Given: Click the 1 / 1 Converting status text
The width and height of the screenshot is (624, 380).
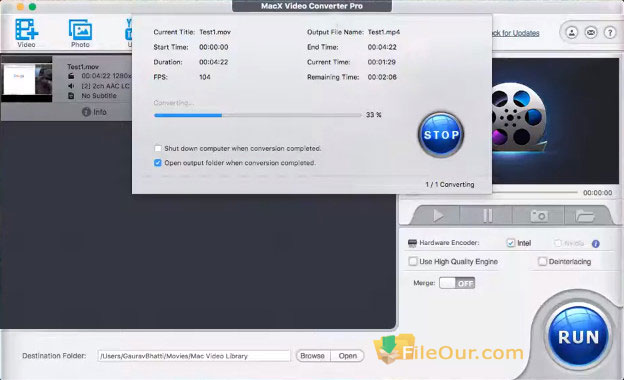Looking at the screenshot, I should point(450,185).
